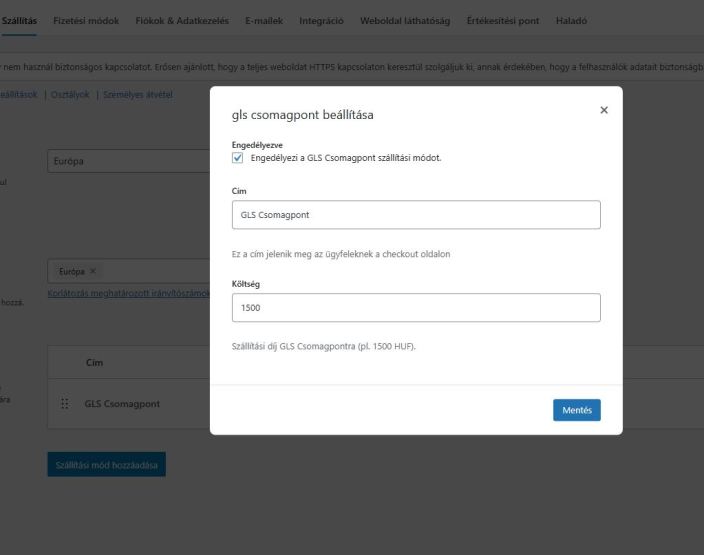
Task: Click Szállítási mód hozzáadása button
Action: point(106,464)
